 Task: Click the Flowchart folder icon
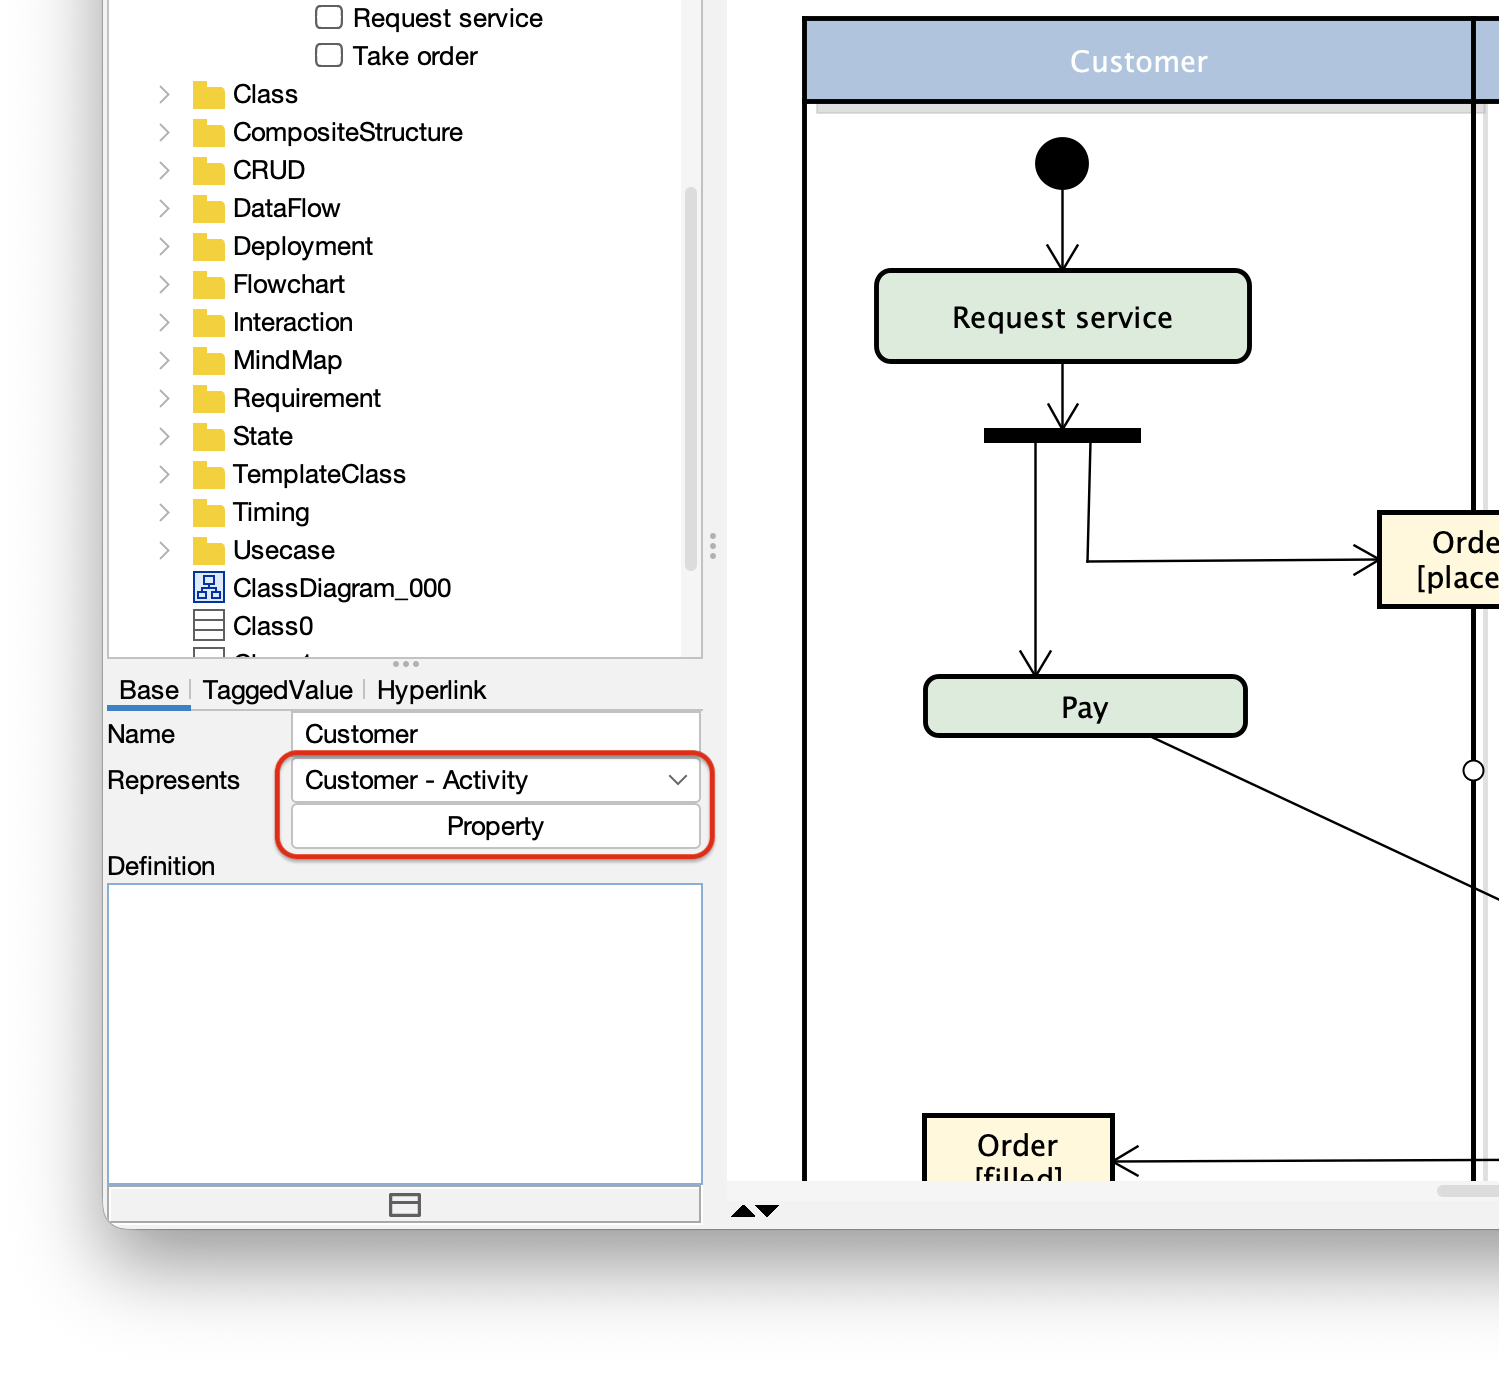pyautogui.click(x=209, y=284)
